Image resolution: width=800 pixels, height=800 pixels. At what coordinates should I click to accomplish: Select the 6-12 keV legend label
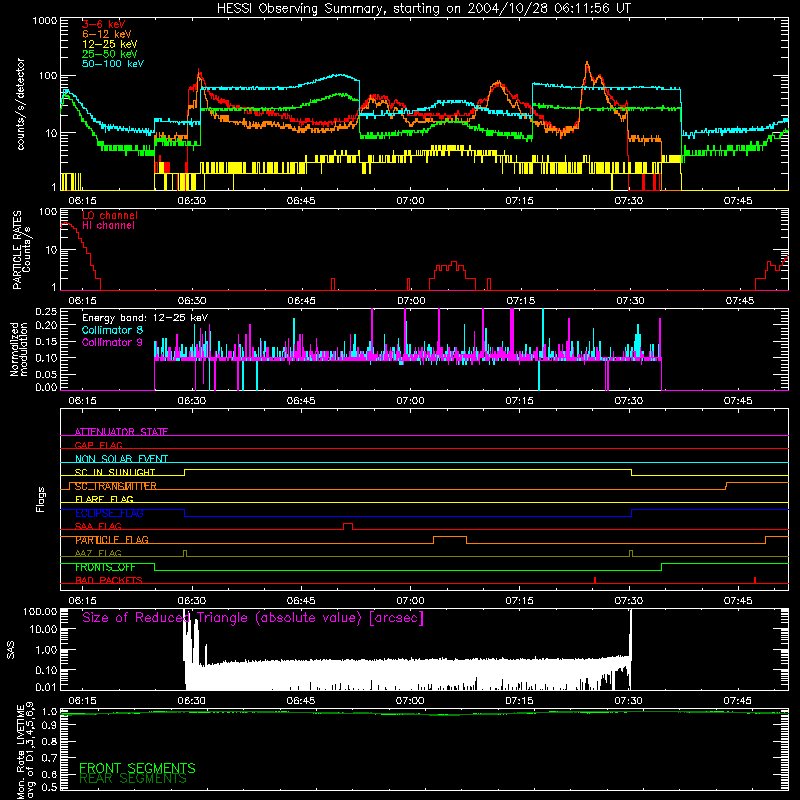106,34
